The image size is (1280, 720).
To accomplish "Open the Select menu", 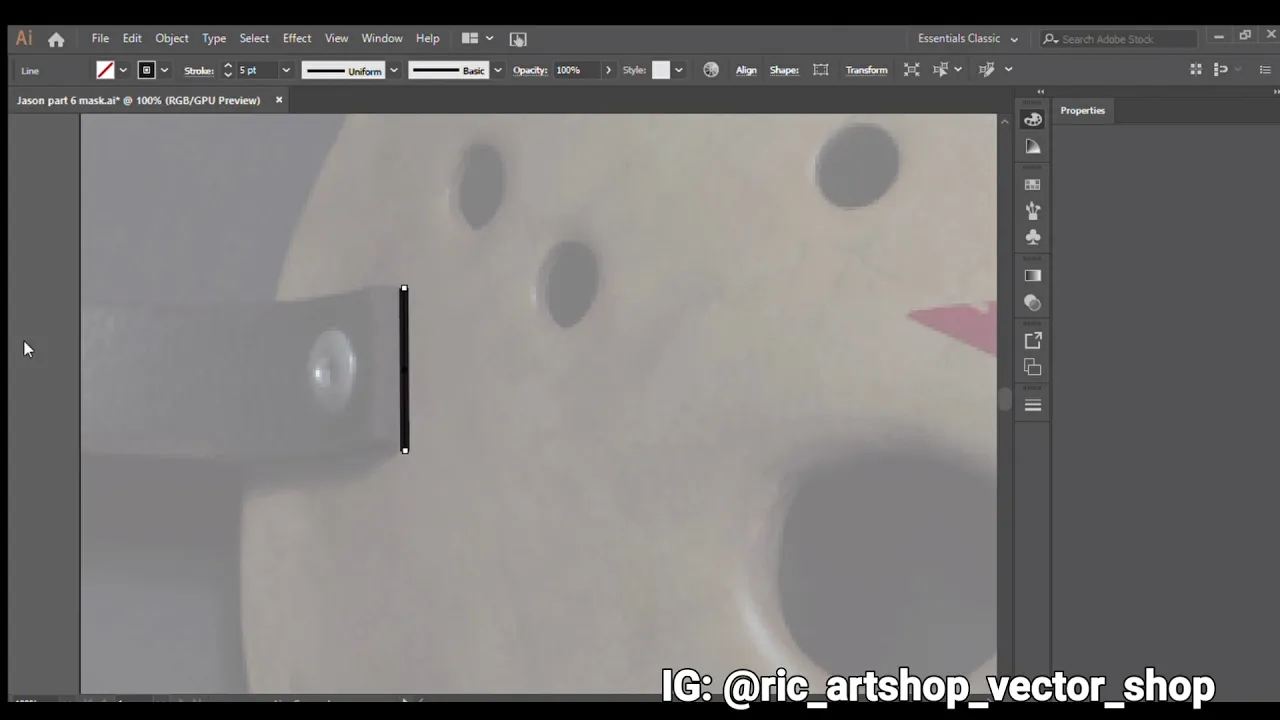I will [254, 38].
